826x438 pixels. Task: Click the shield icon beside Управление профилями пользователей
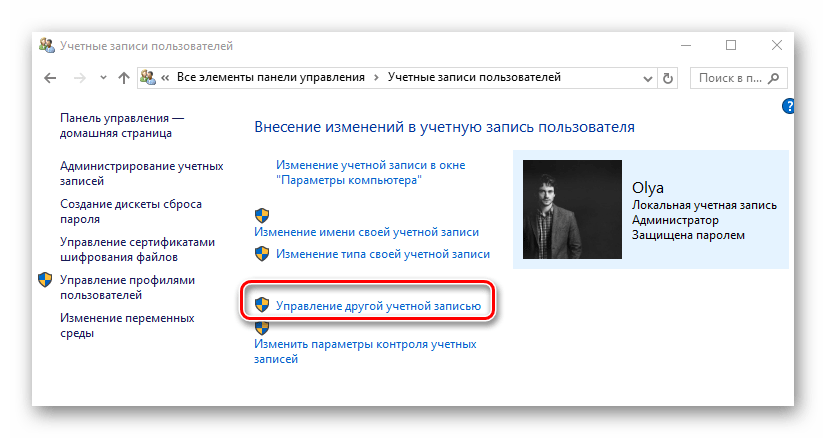46,280
